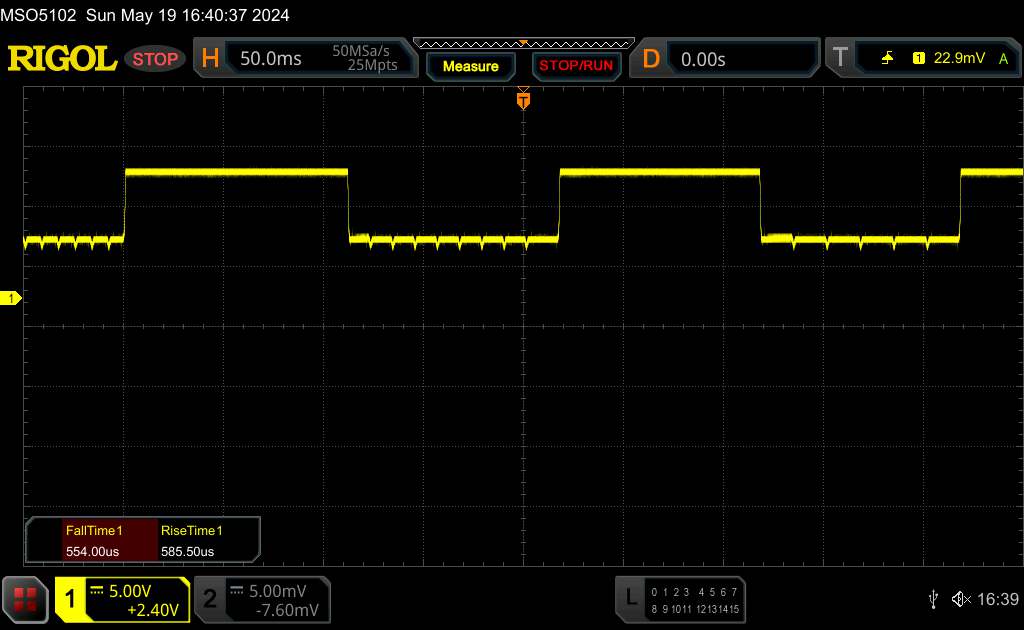Image resolution: width=1024 pixels, height=630 pixels.
Task: Open the orange D delay icon
Action: [x=651, y=59]
